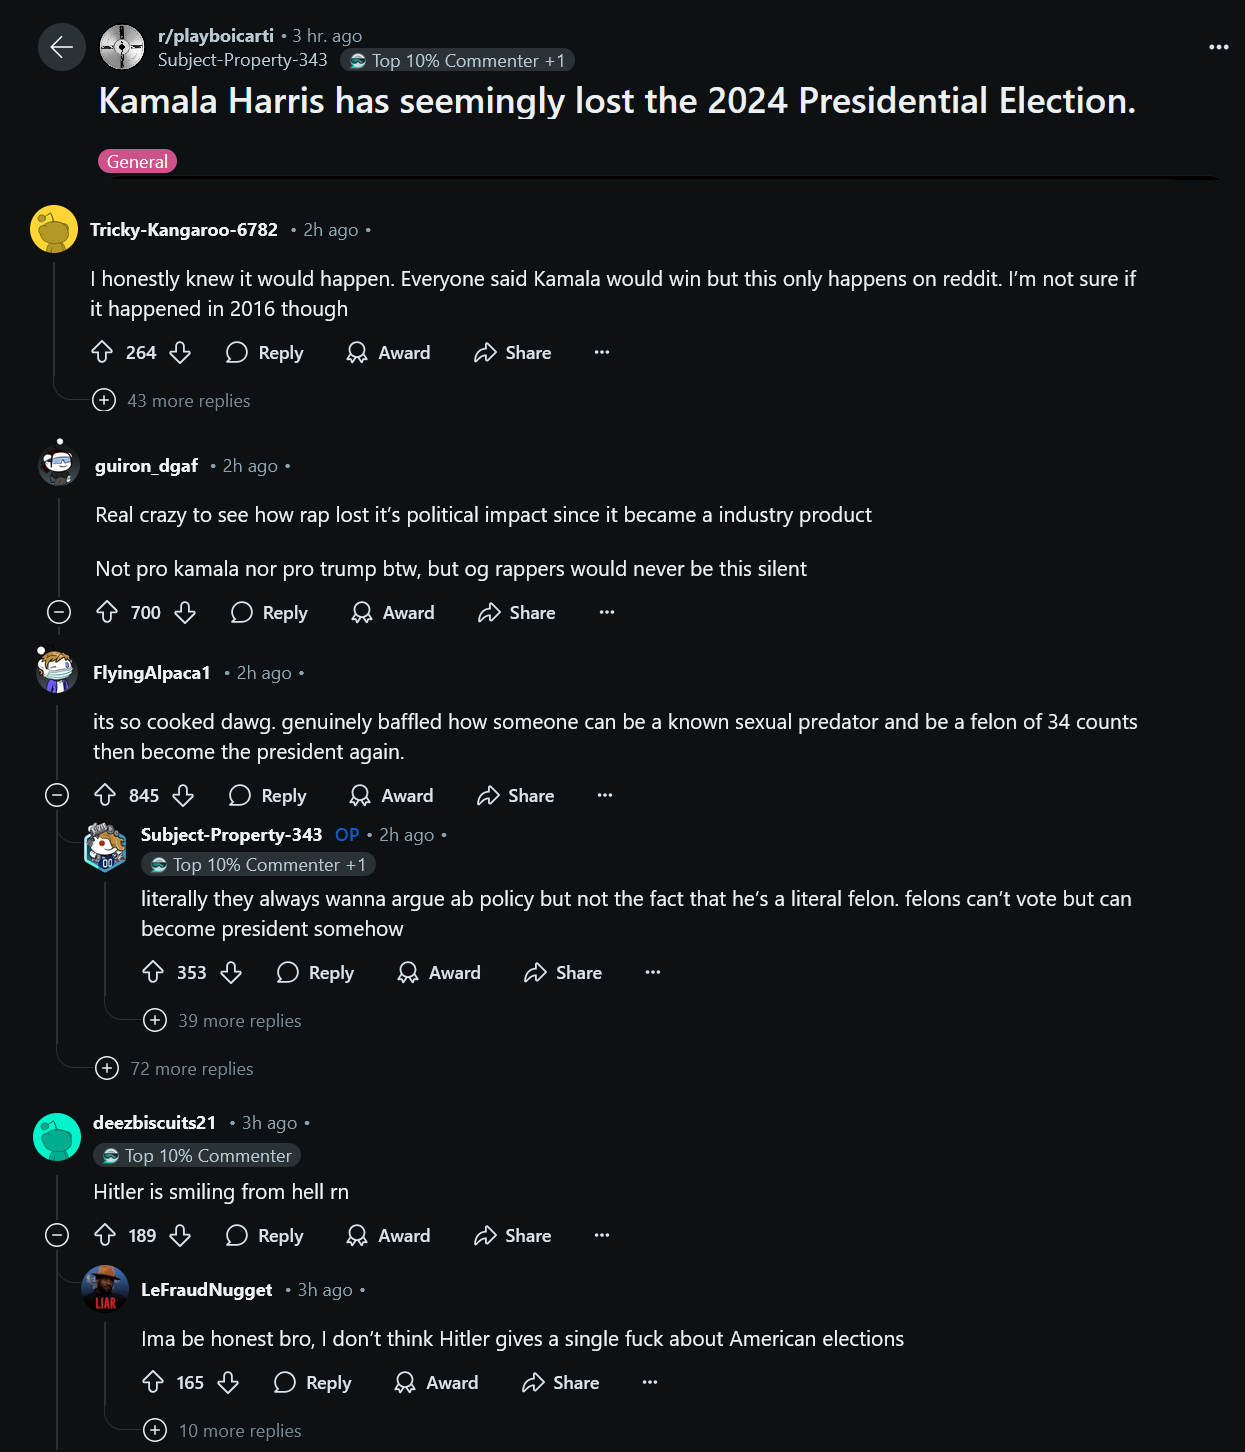1245x1452 pixels.
Task: Reply to Subject-Property-343's comment
Action: (x=315, y=972)
